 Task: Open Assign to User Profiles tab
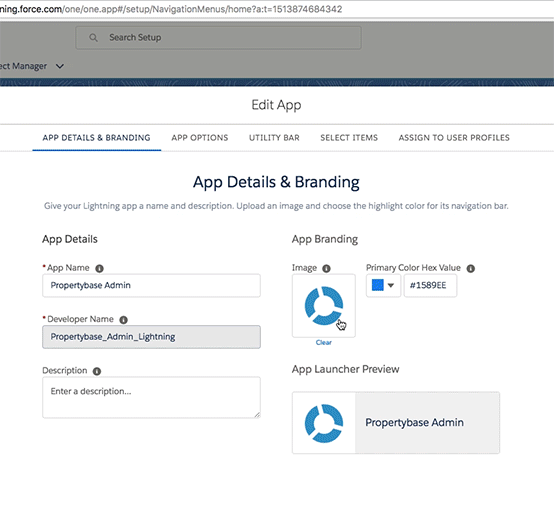coord(454,138)
